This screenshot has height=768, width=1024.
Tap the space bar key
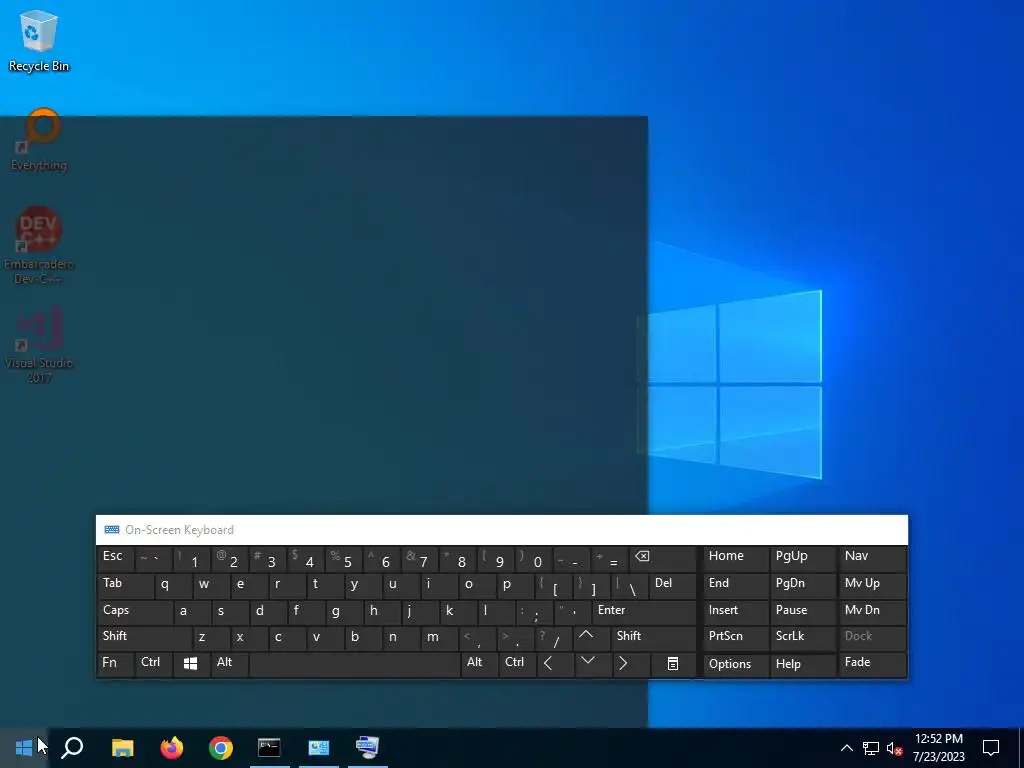(355, 664)
